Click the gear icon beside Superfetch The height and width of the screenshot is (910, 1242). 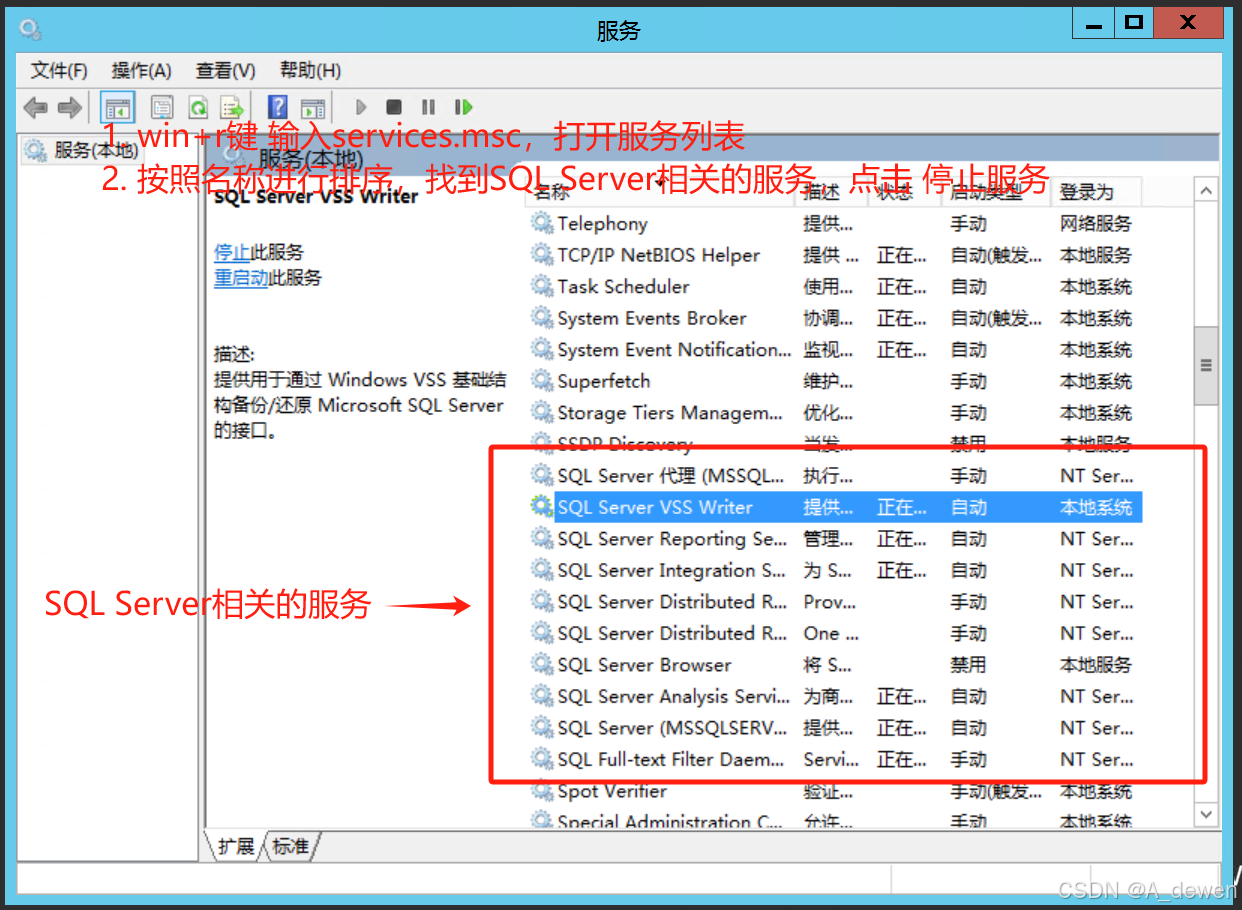tap(542, 381)
